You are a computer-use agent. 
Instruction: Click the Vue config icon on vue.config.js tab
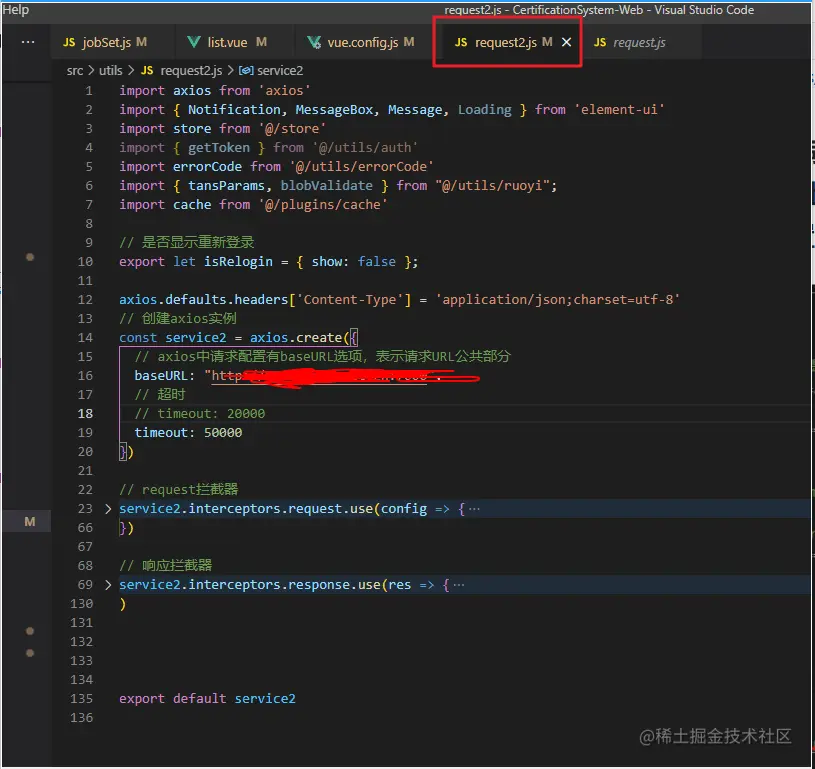click(313, 42)
